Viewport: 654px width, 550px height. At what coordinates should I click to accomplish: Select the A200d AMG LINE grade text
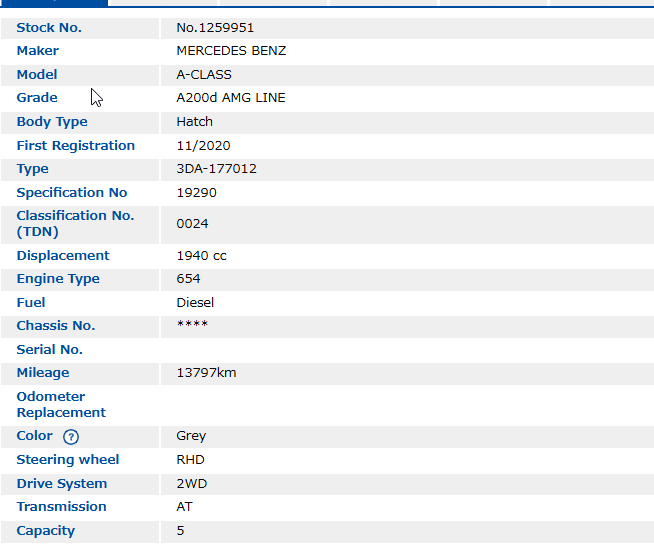point(230,98)
